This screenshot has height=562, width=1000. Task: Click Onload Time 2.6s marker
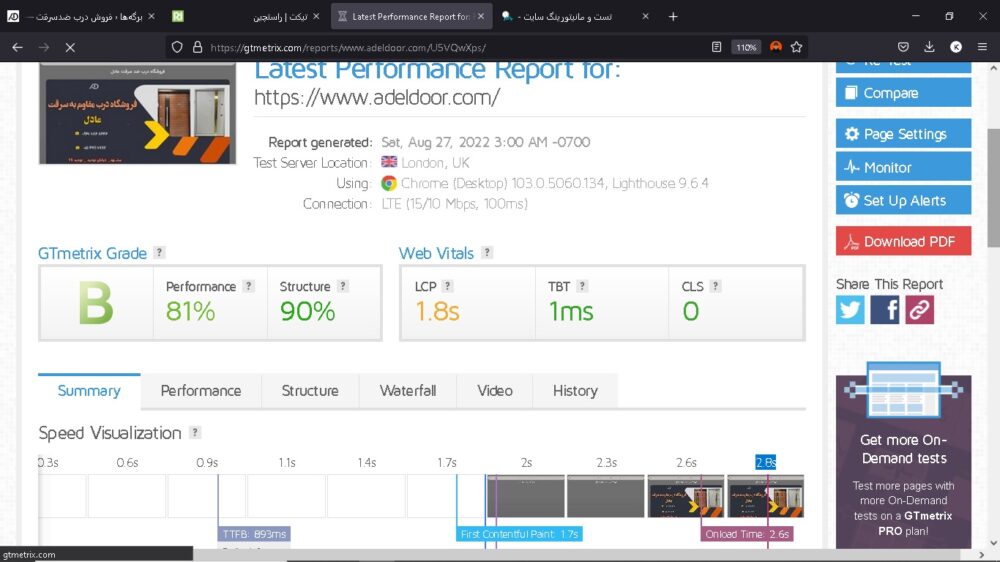tap(747, 534)
